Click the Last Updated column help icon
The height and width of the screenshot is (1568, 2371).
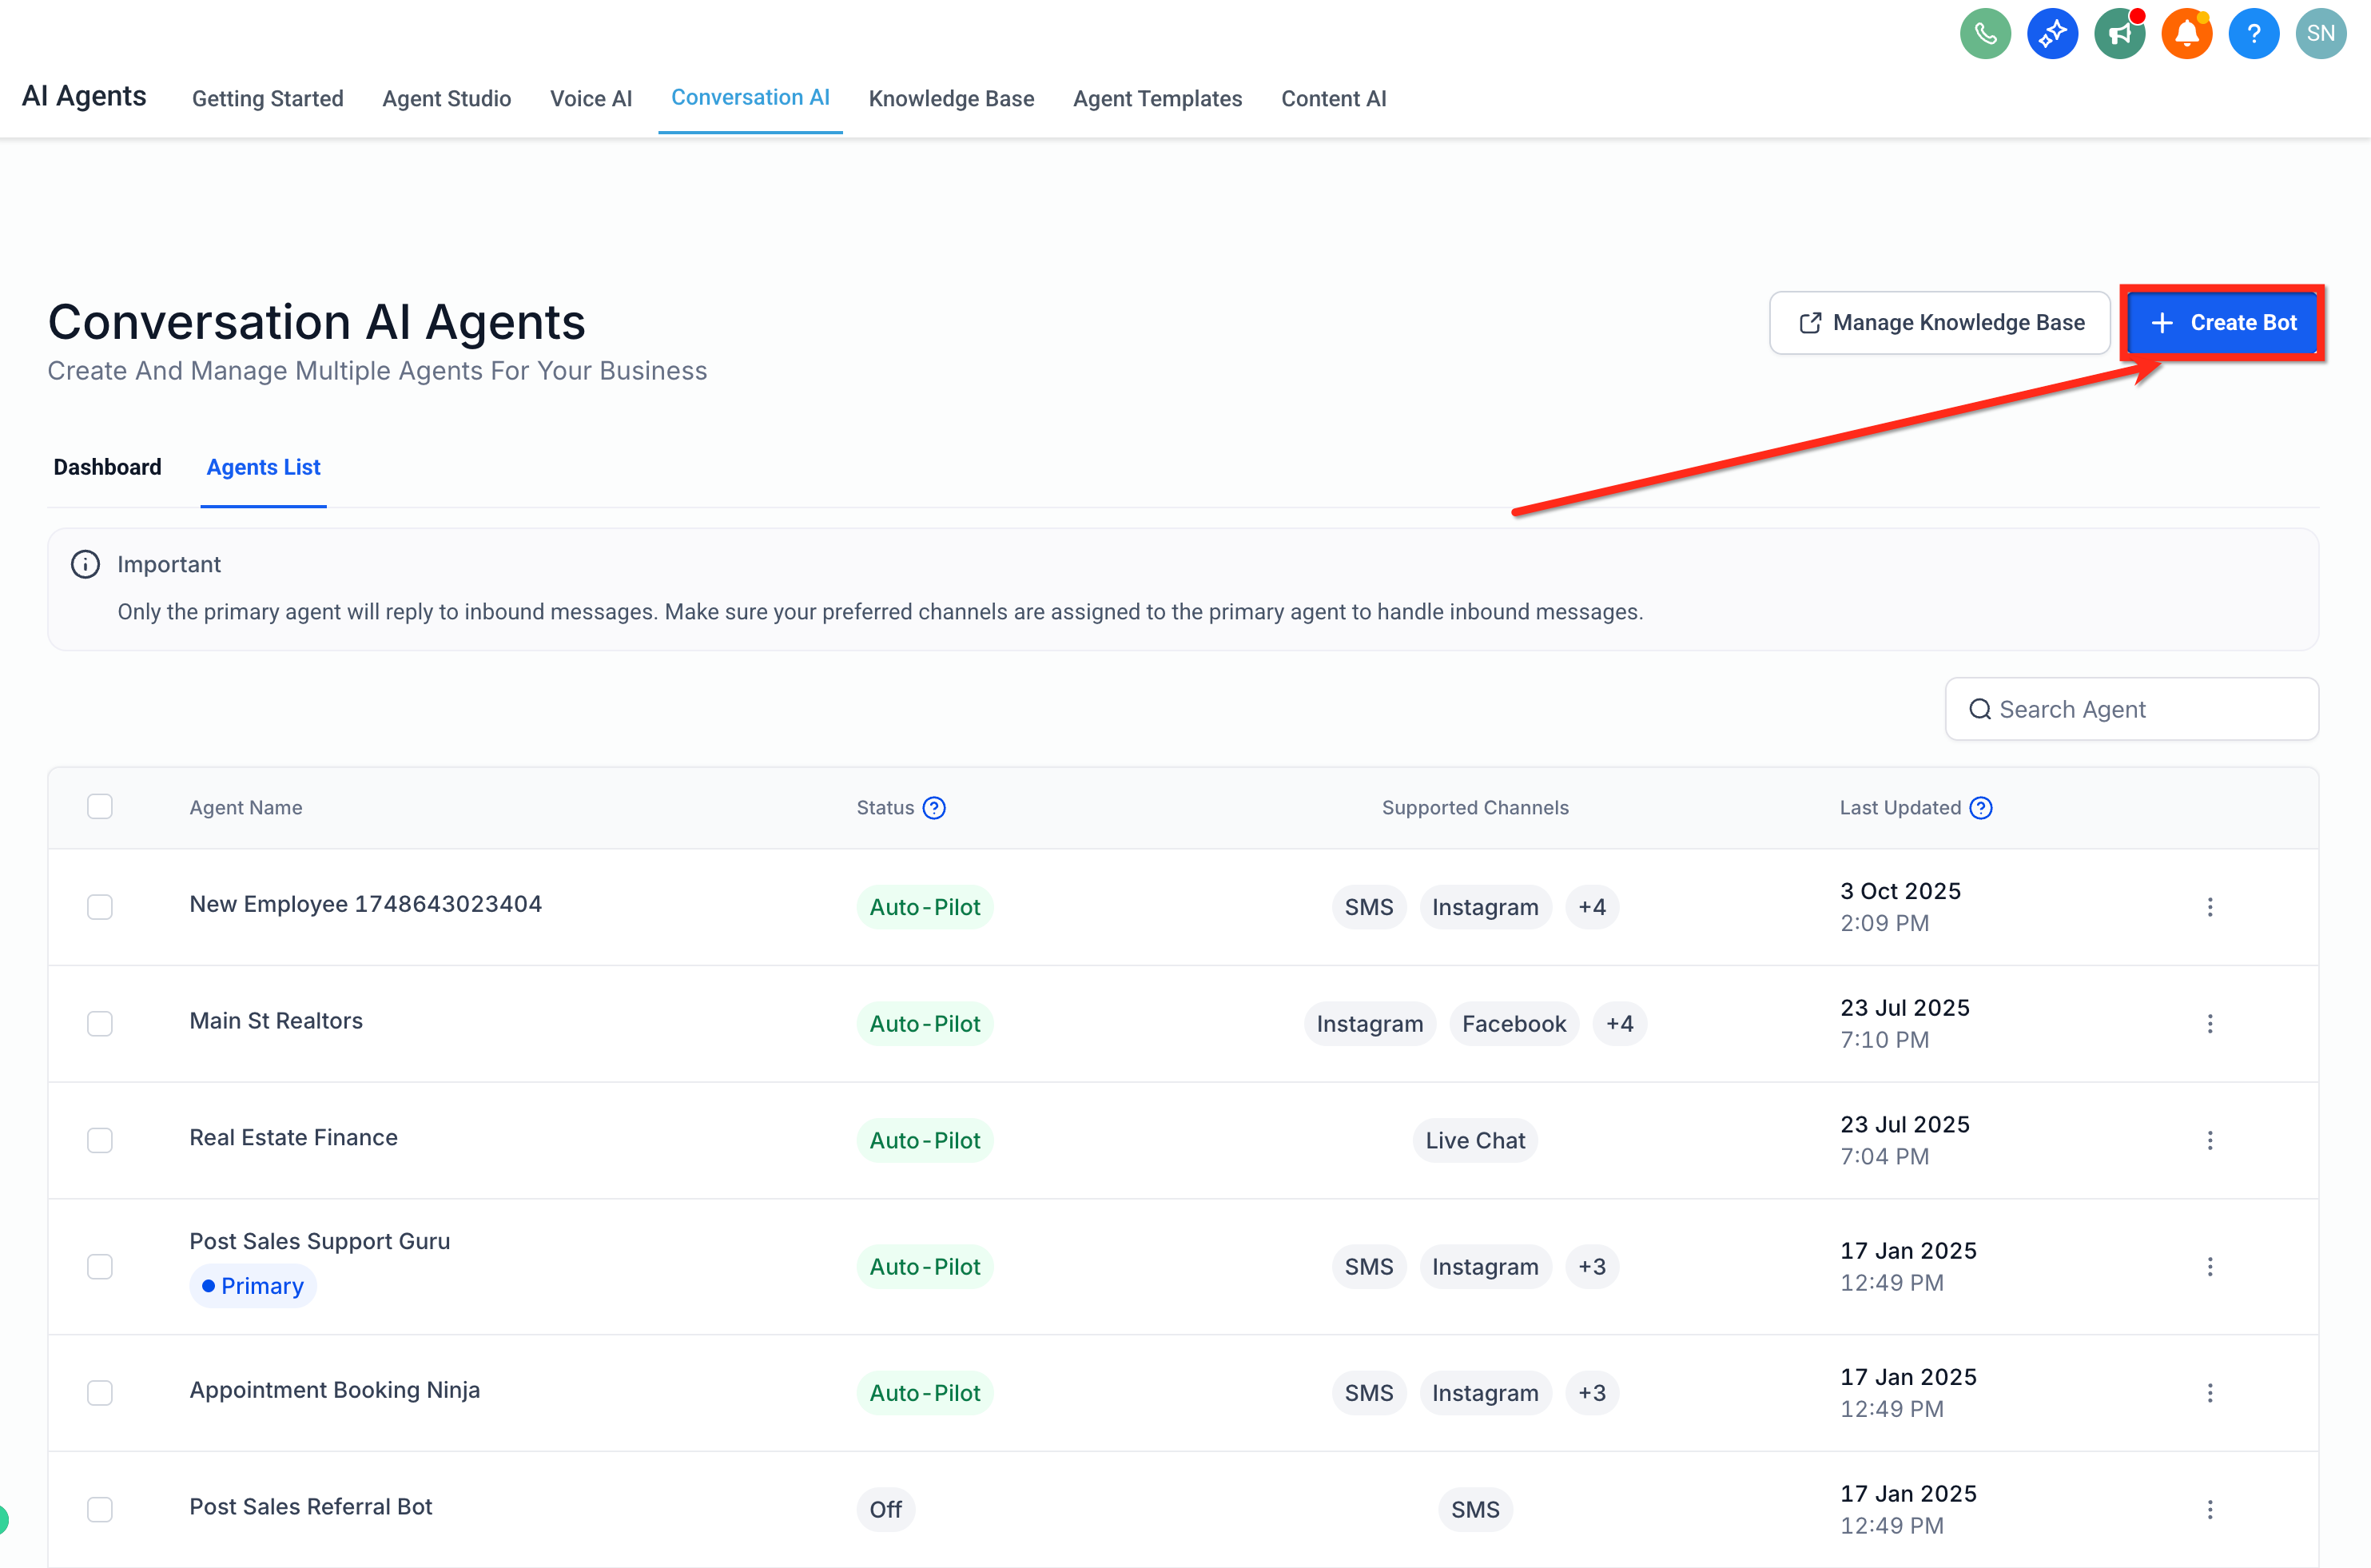(x=1981, y=808)
